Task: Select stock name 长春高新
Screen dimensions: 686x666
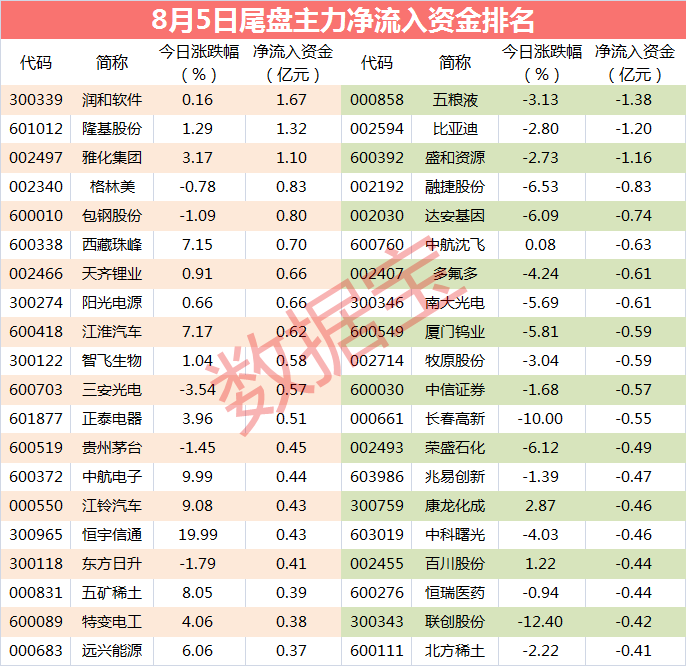Action: coord(455,419)
